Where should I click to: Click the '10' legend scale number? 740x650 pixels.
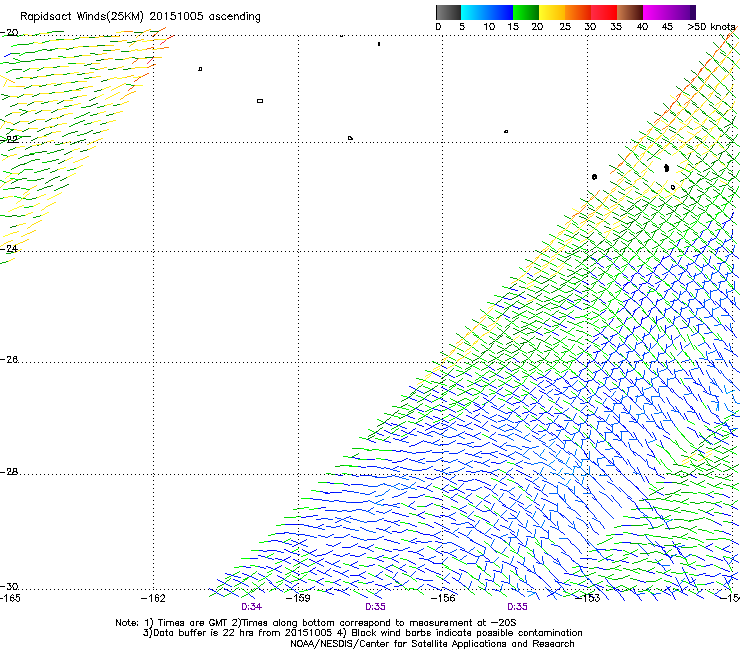tap(489, 27)
